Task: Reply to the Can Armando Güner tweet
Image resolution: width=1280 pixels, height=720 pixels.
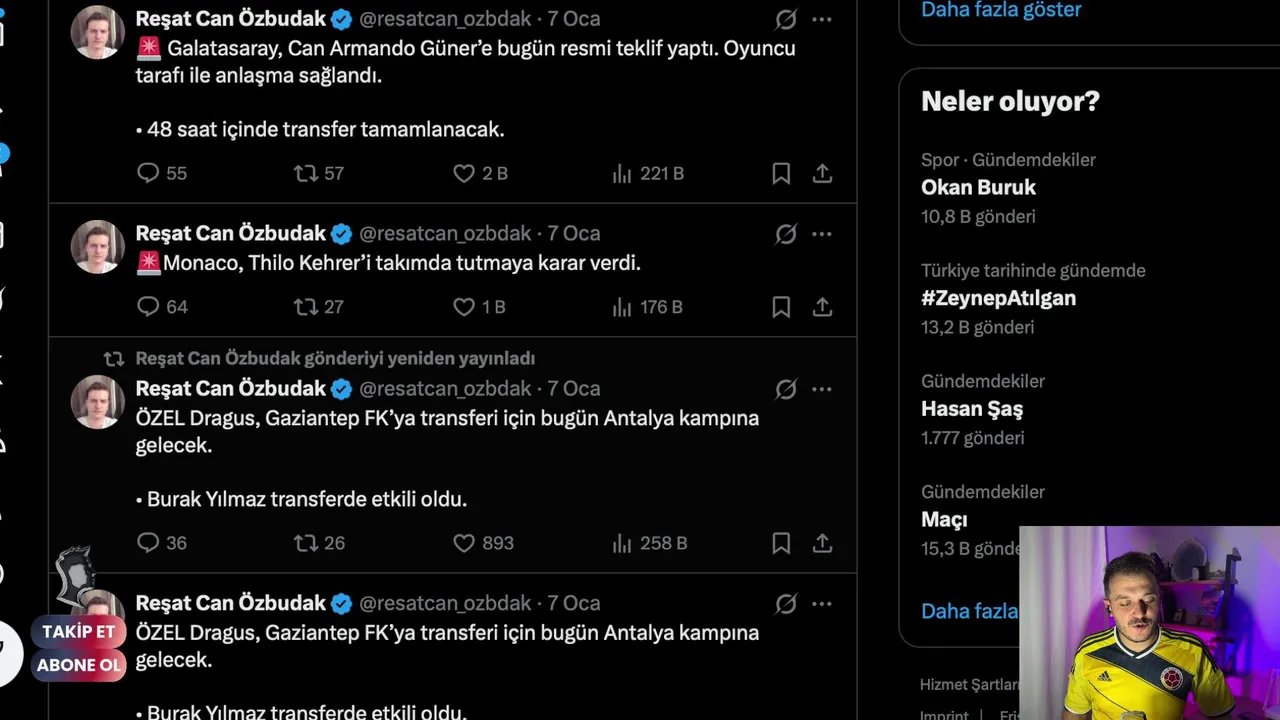Action: coord(148,173)
